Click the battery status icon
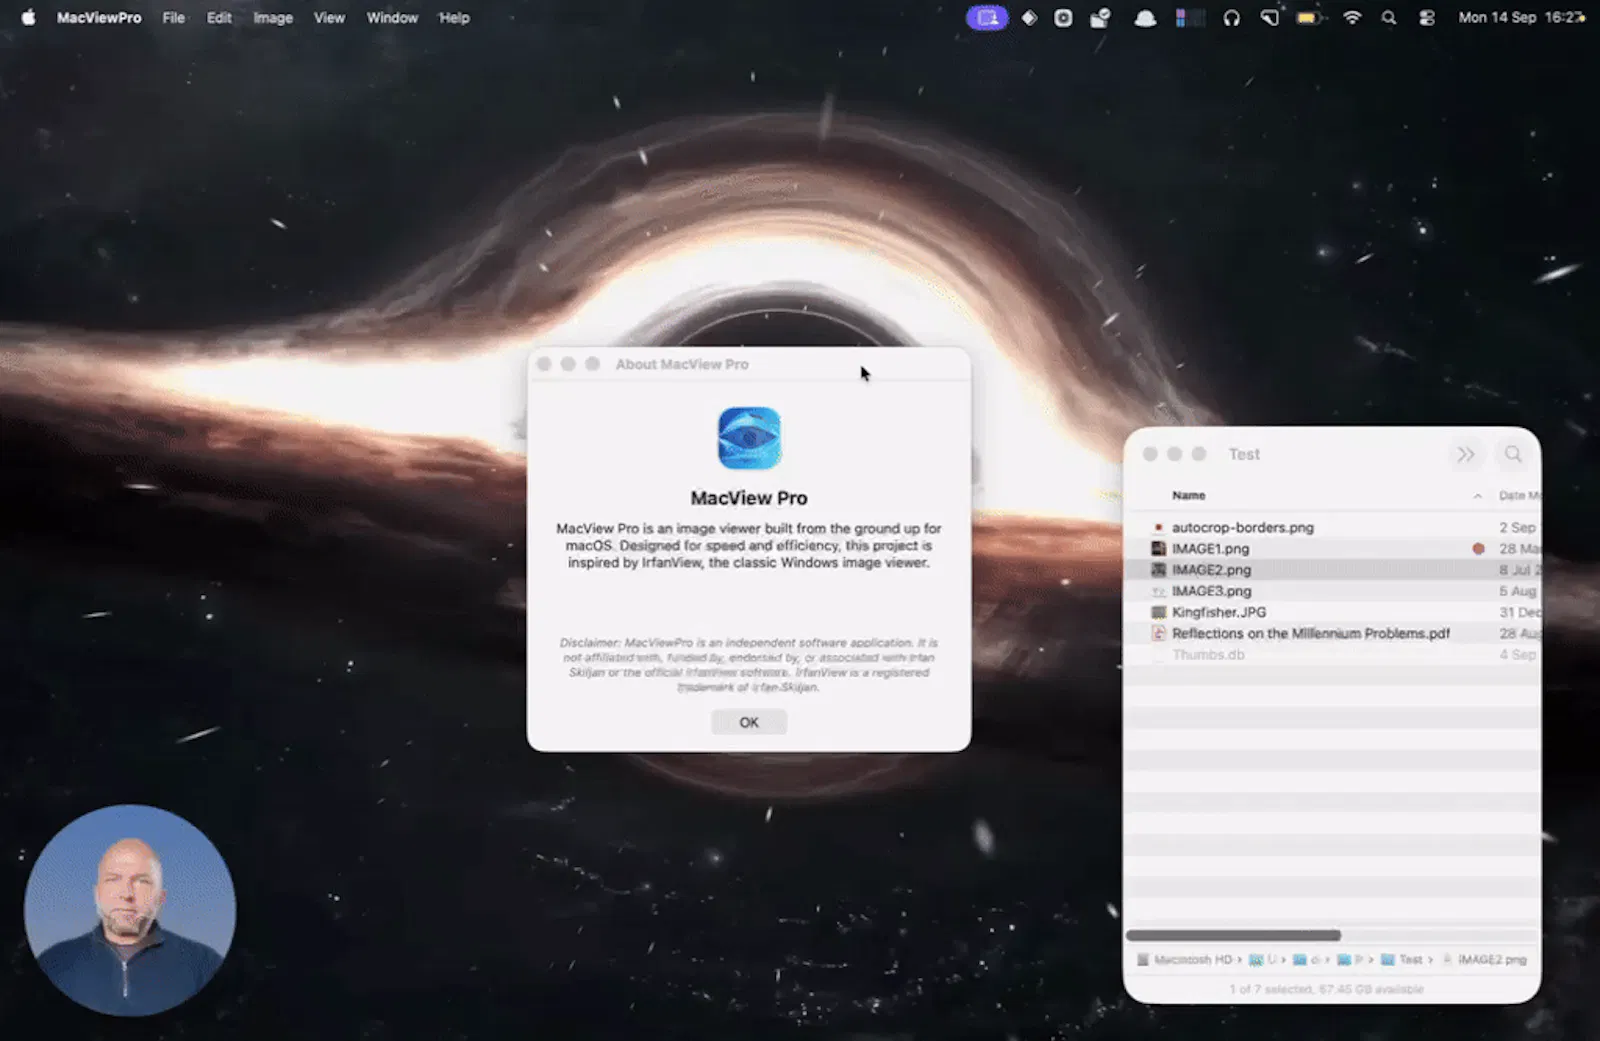Viewport: 1600px width, 1041px height. [x=1308, y=18]
